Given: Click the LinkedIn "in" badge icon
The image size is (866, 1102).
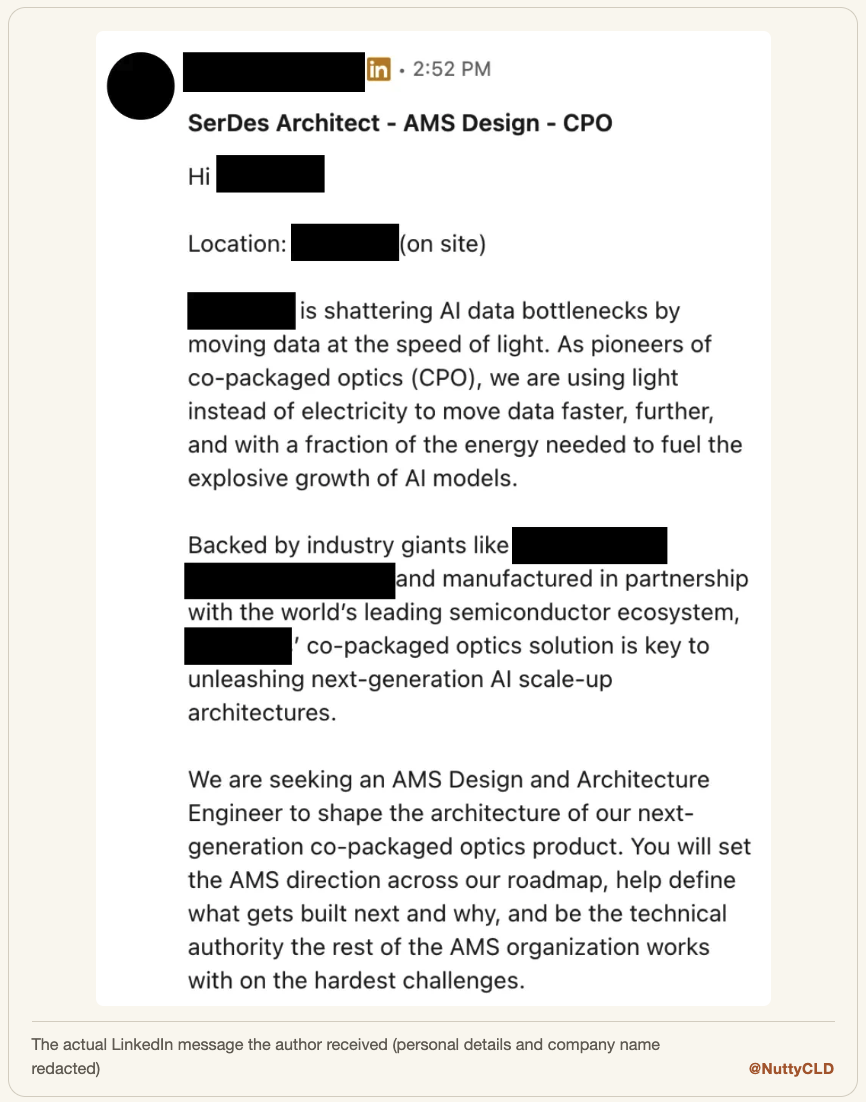Looking at the screenshot, I should coord(378,69).
